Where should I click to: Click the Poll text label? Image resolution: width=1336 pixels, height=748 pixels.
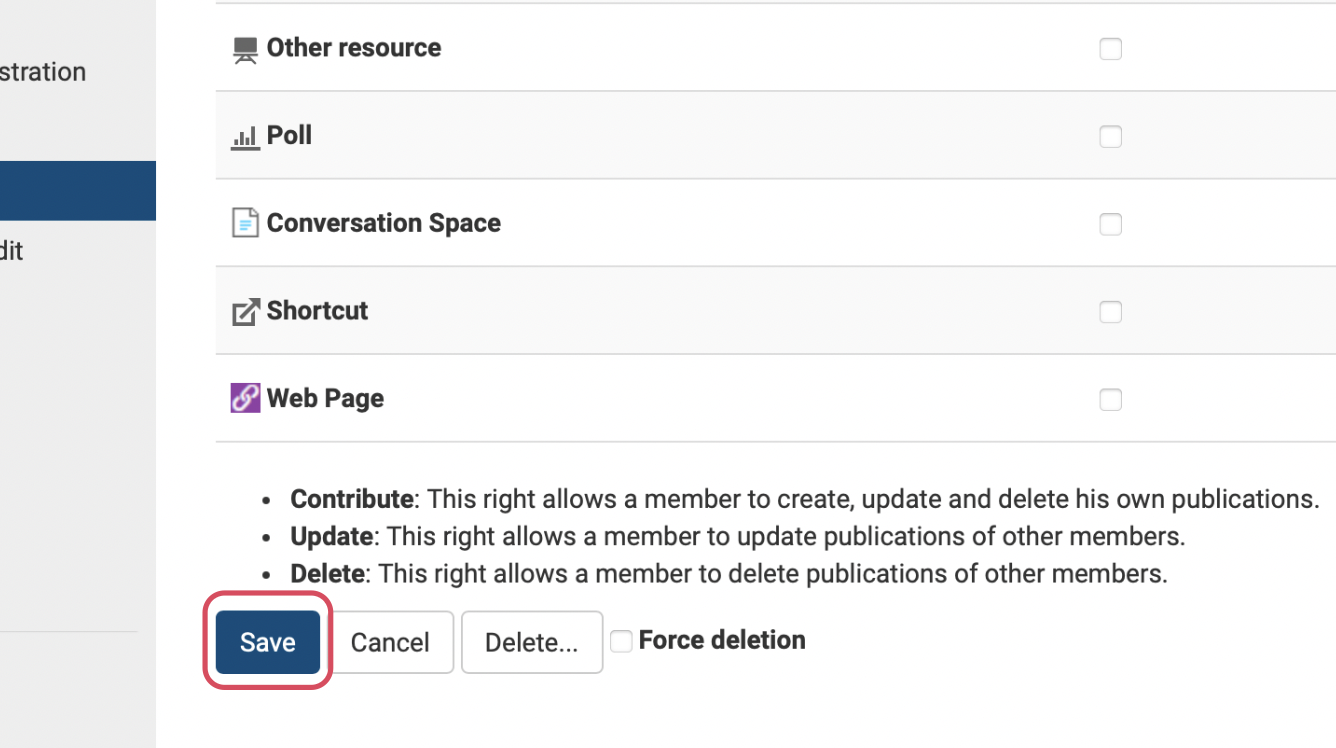[x=289, y=135]
